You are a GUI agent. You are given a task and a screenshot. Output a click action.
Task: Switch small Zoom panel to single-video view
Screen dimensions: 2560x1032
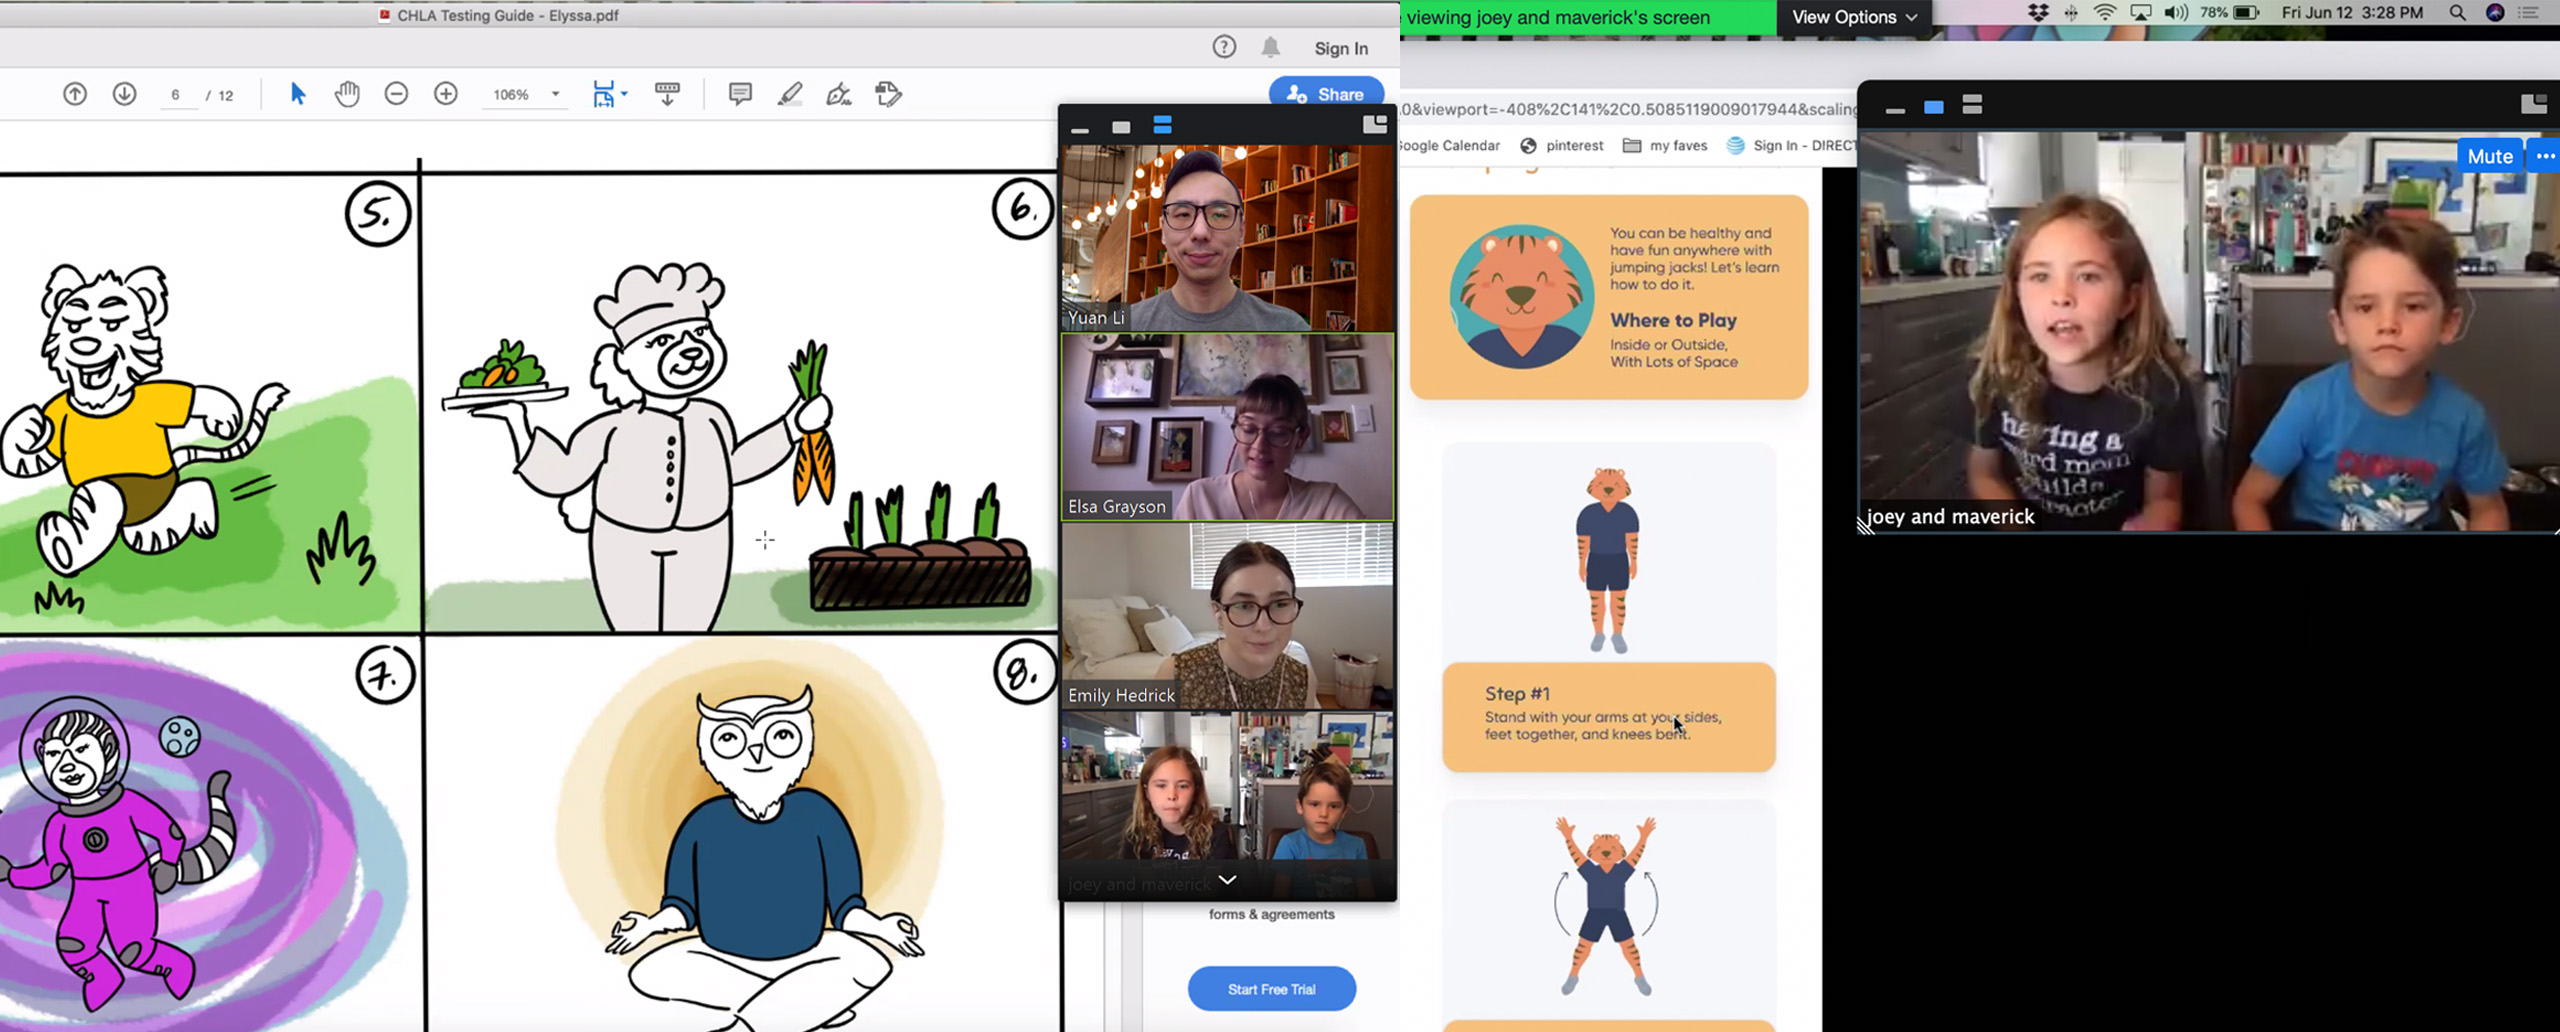pos(1121,127)
